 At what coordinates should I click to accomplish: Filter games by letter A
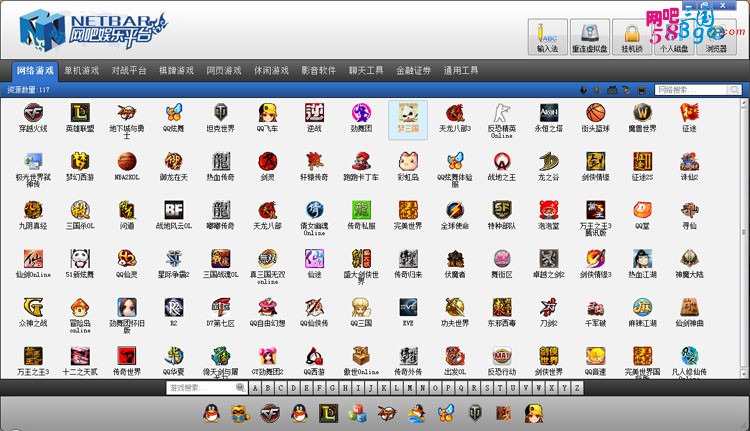coord(255,388)
